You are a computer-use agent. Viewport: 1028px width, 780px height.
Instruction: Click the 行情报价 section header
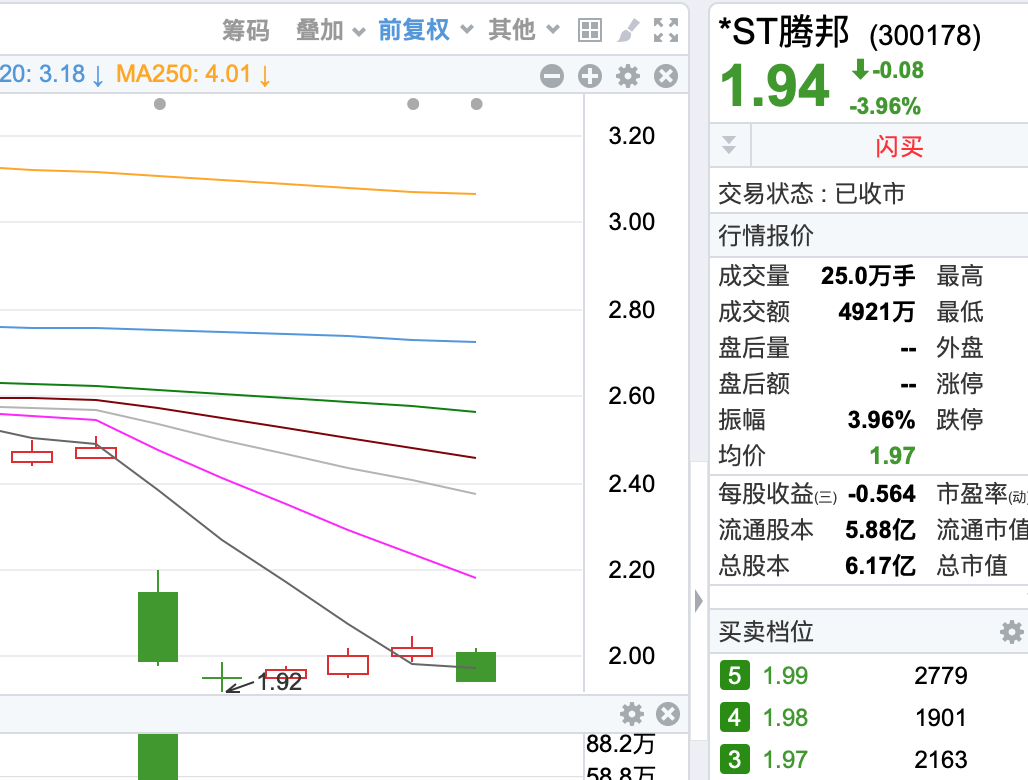[766, 235]
